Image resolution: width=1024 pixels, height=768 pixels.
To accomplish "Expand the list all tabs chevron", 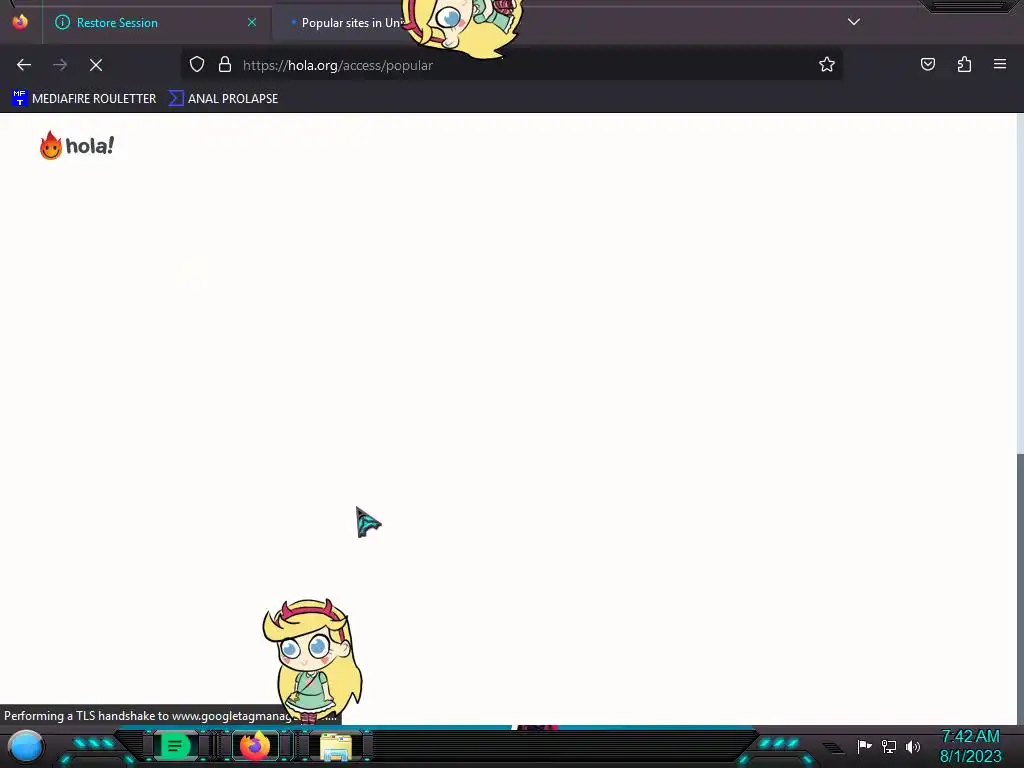I will (854, 22).
